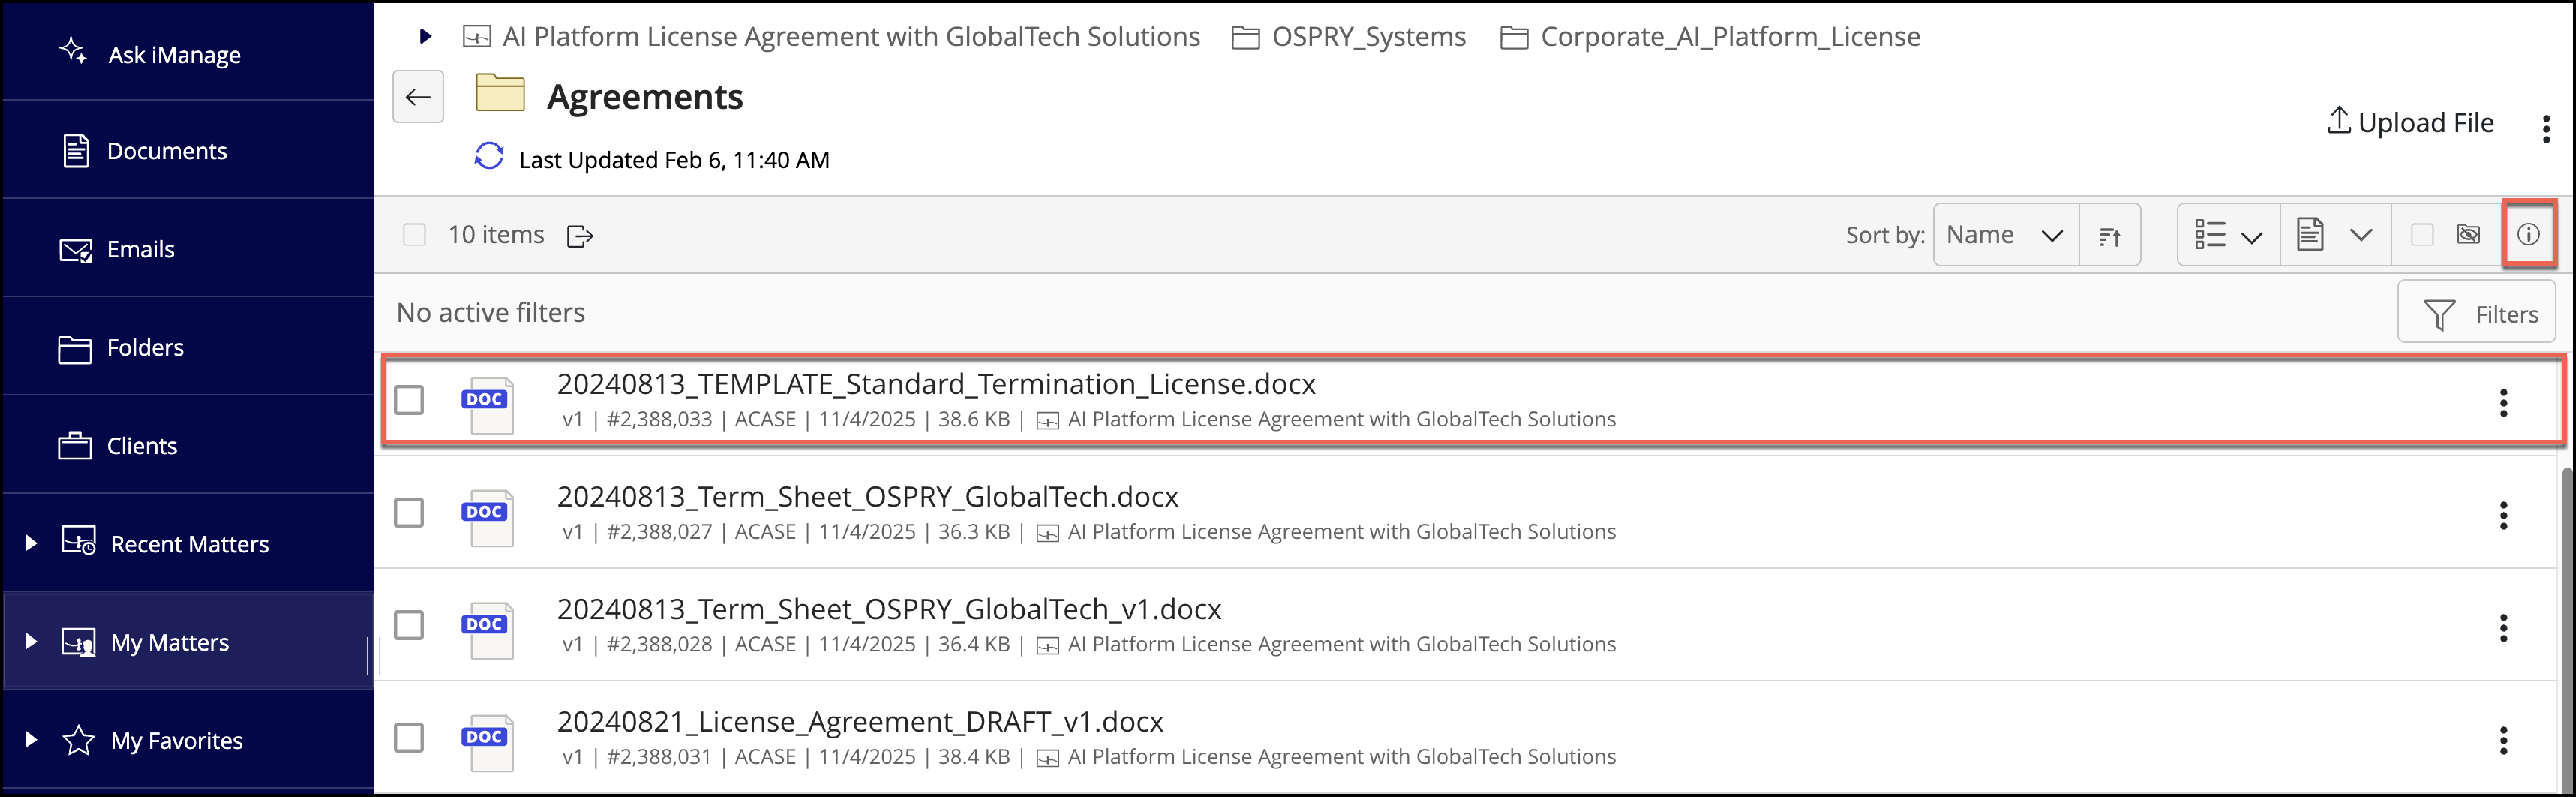This screenshot has width=2576, height=797.
Task: Toggle the hide preview image icon
Action: [x=2468, y=235]
